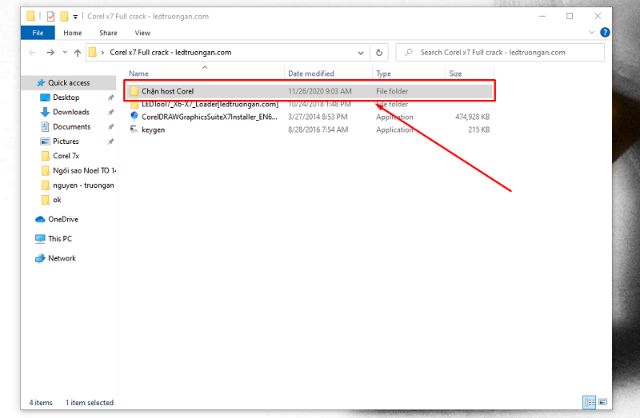
Task: Open the recent locations dropdown
Action: (64, 53)
